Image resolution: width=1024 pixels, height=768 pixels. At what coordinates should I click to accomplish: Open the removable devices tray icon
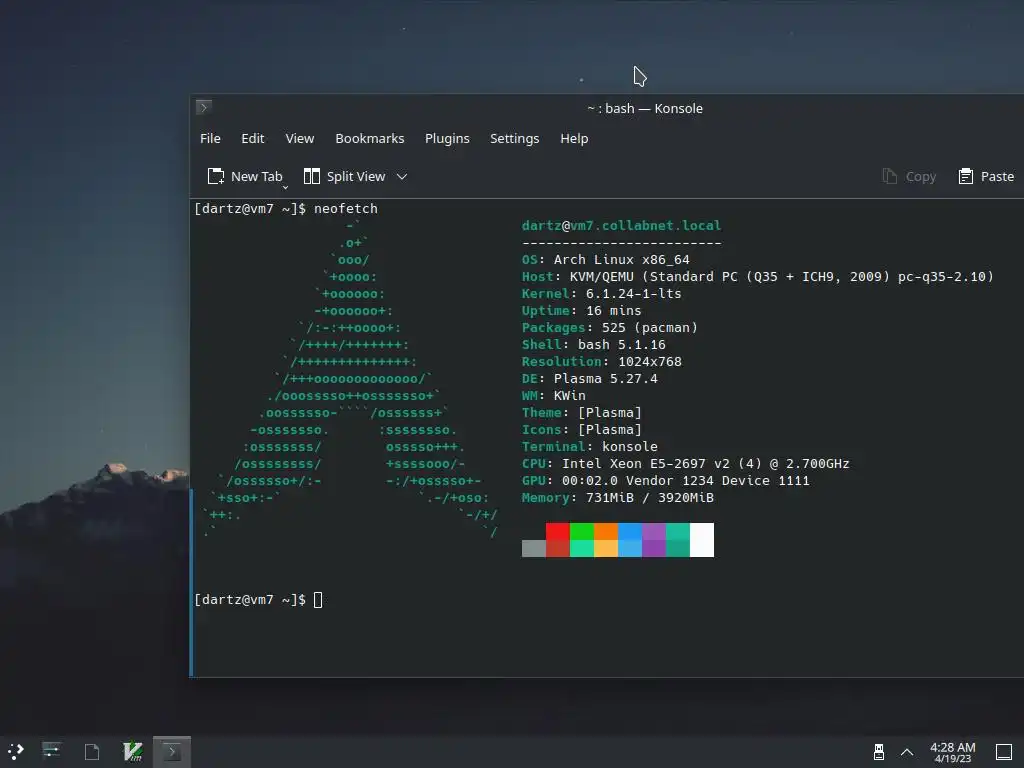[x=879, y=752]
